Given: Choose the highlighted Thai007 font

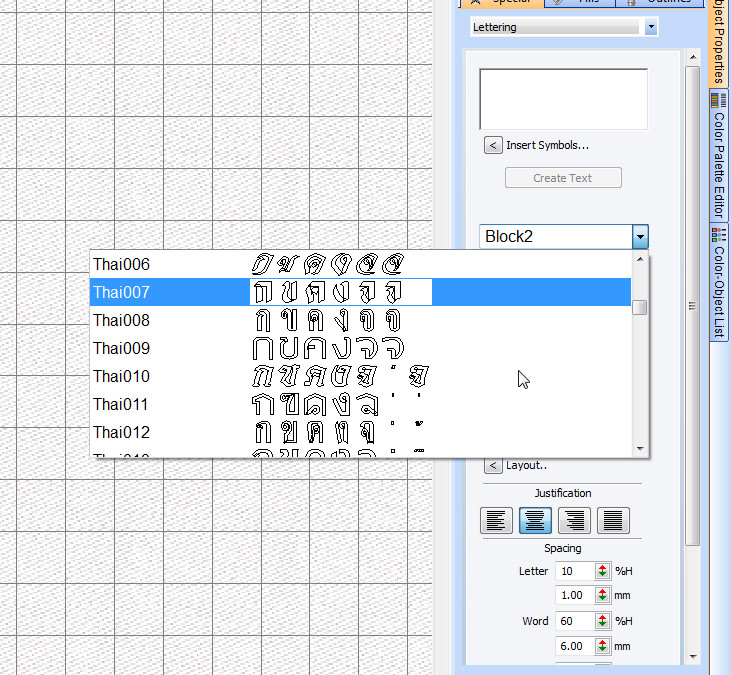Looking at the screenshot, I should [360, 292].
